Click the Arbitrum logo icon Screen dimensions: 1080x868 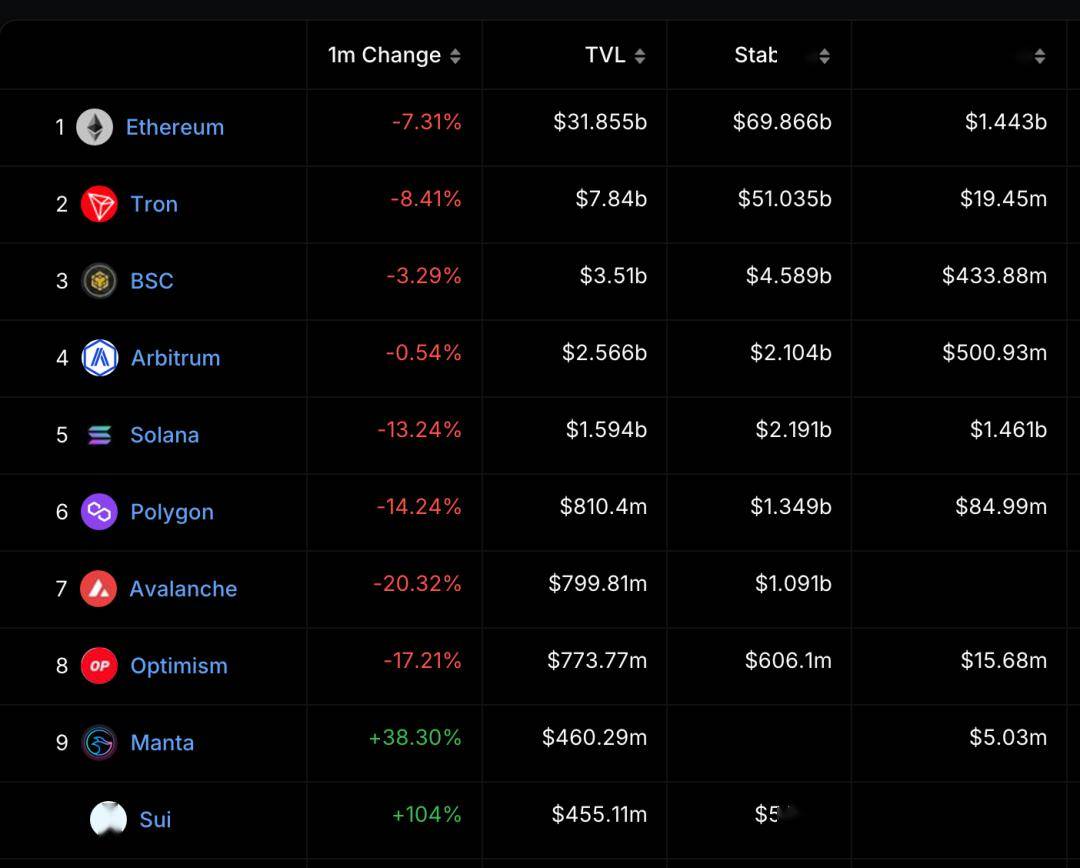(100, 358)
